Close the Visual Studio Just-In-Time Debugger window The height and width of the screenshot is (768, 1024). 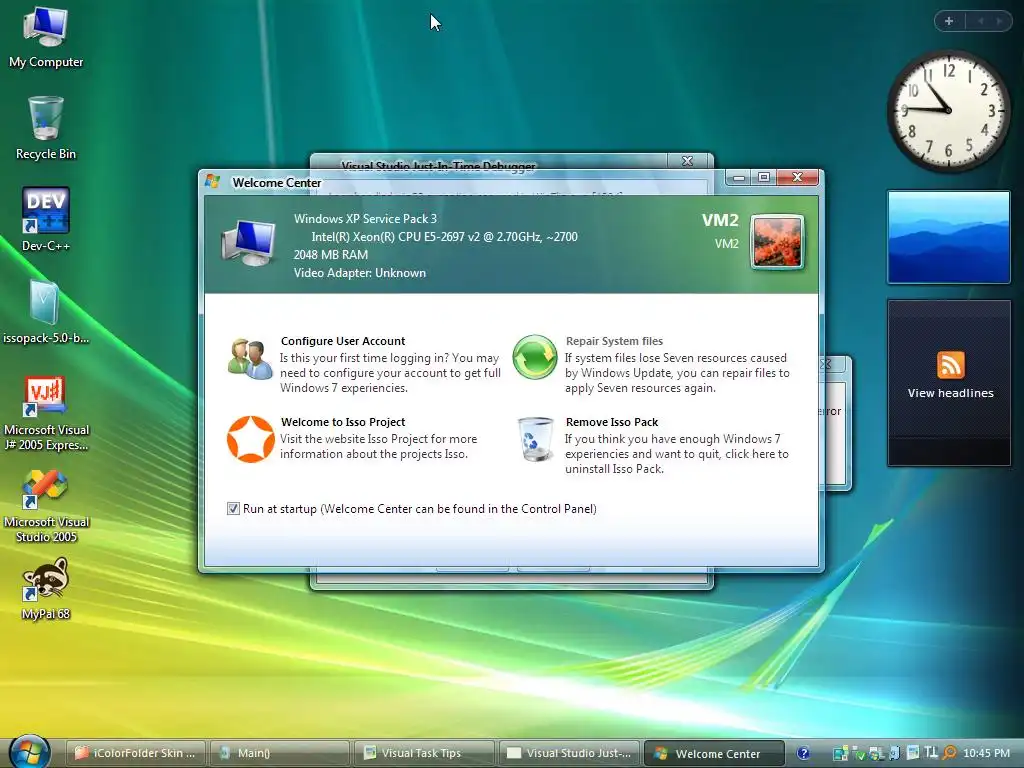click(x=687, y=161)
